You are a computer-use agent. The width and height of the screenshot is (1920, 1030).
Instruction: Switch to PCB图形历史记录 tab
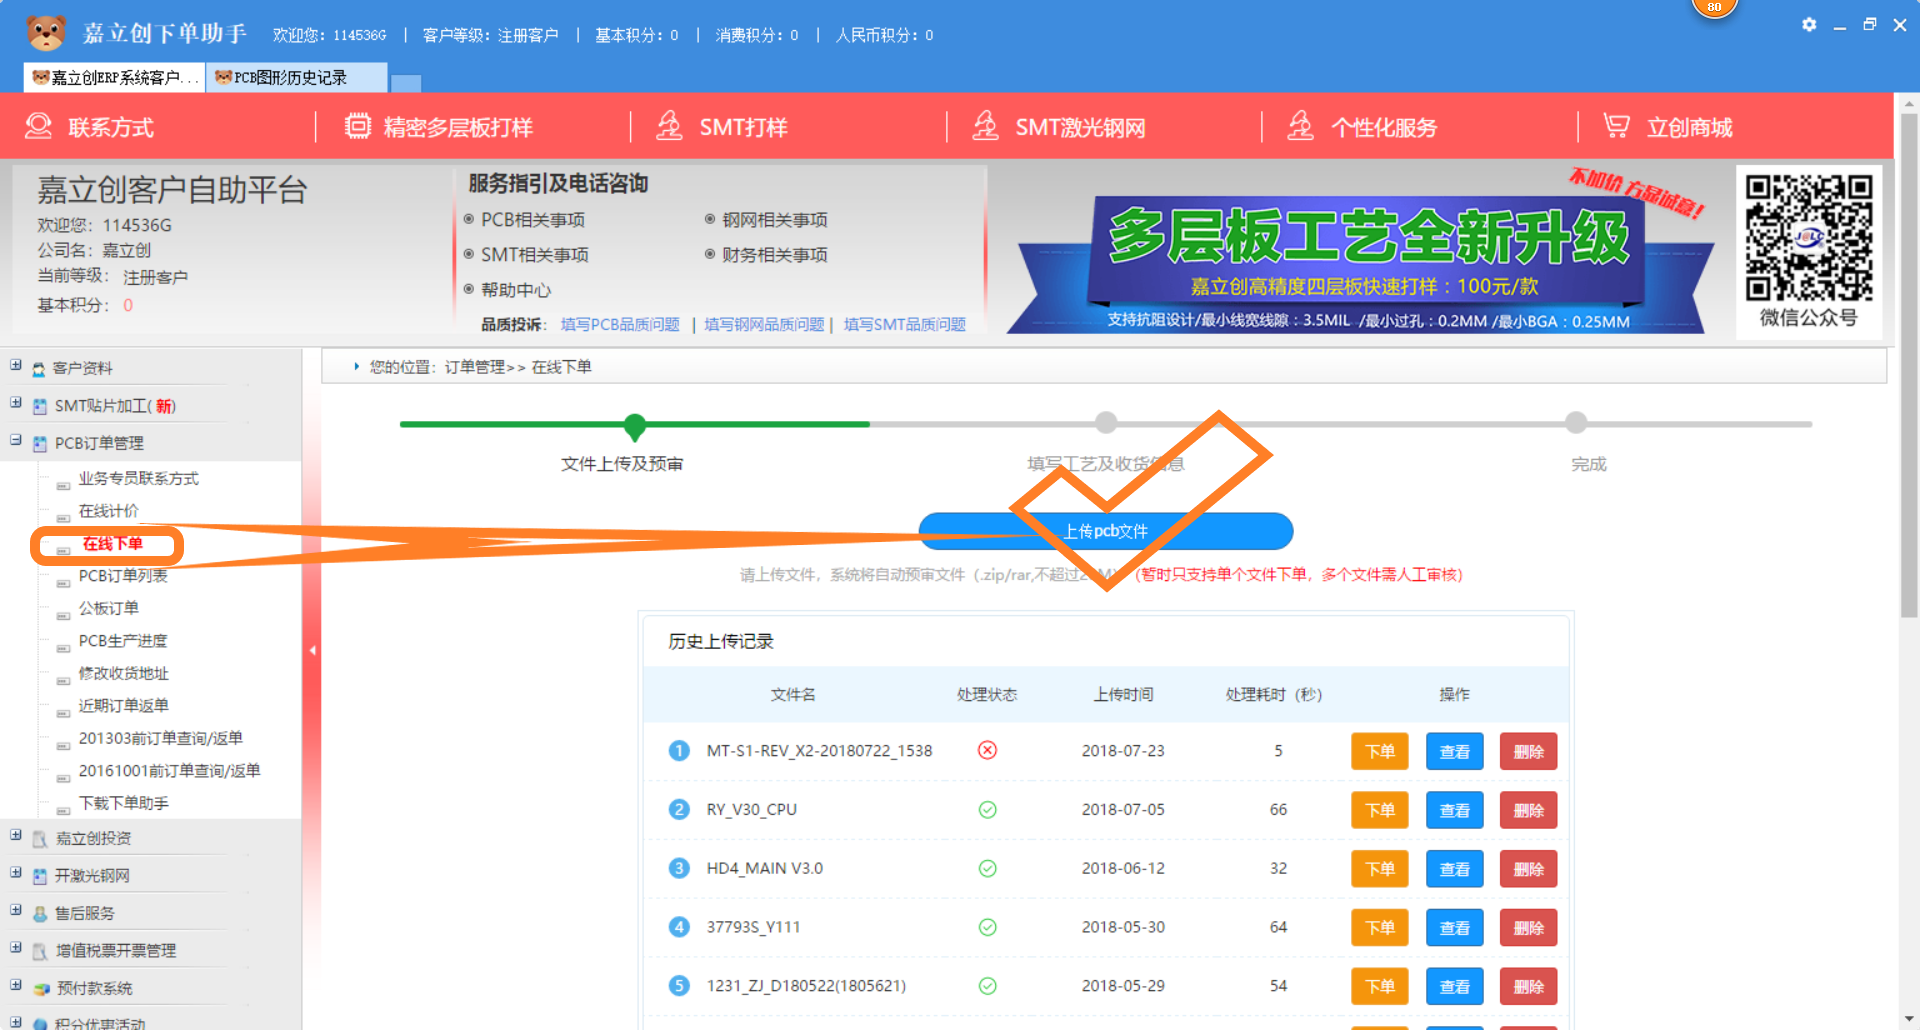pyautogui.click(x=290, y=78)
